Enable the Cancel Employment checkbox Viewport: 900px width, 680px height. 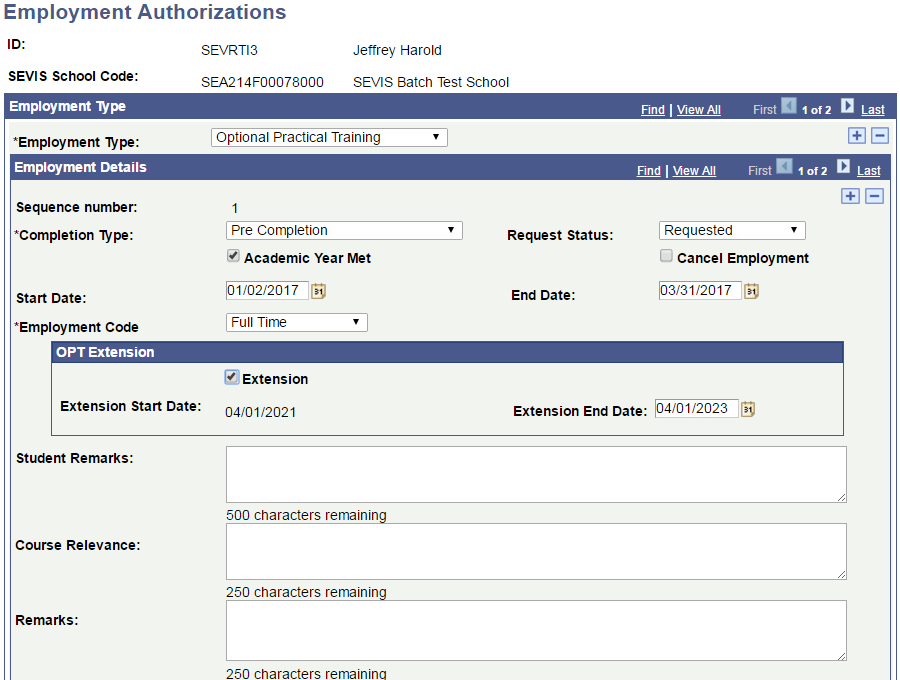tap(666, 255)
